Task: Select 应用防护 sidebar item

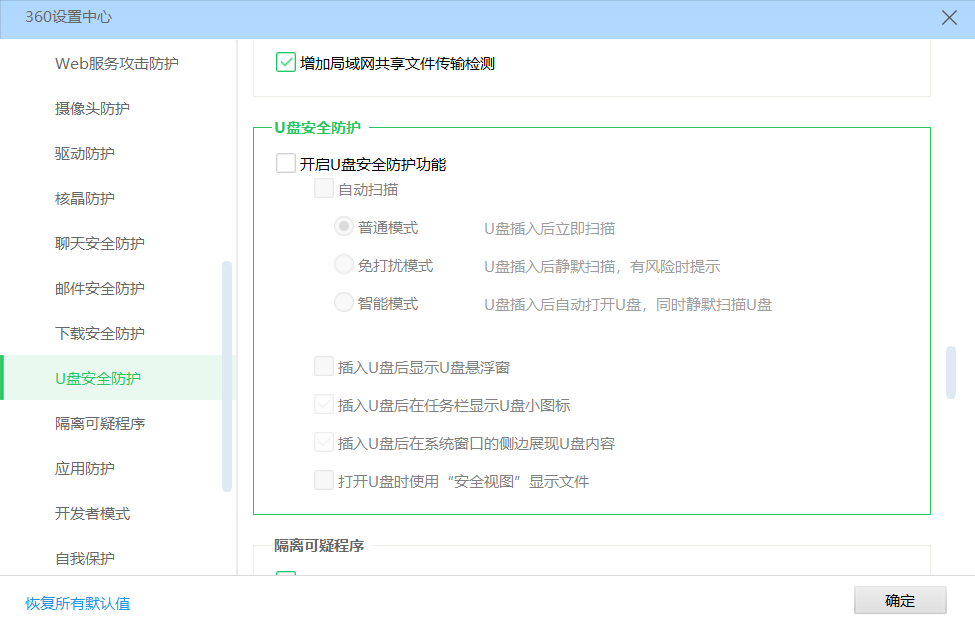Action: click(x=85, y=469)
